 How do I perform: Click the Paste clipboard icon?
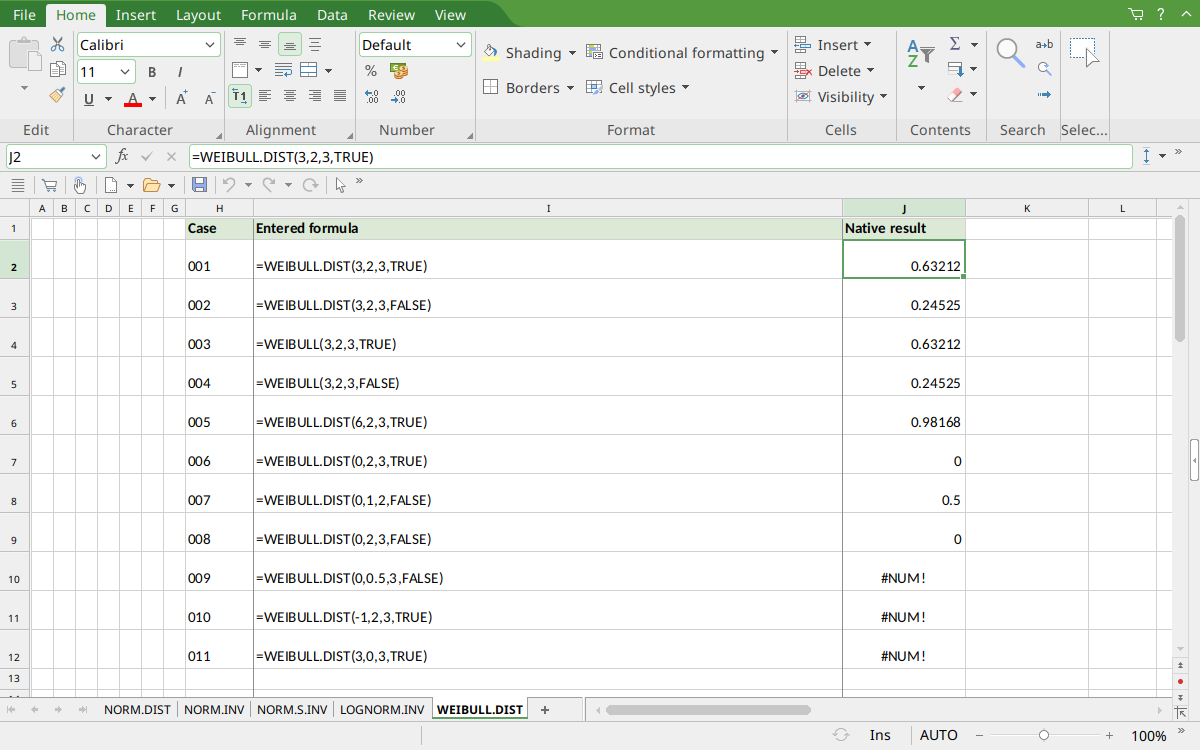[x=24, y=53]
